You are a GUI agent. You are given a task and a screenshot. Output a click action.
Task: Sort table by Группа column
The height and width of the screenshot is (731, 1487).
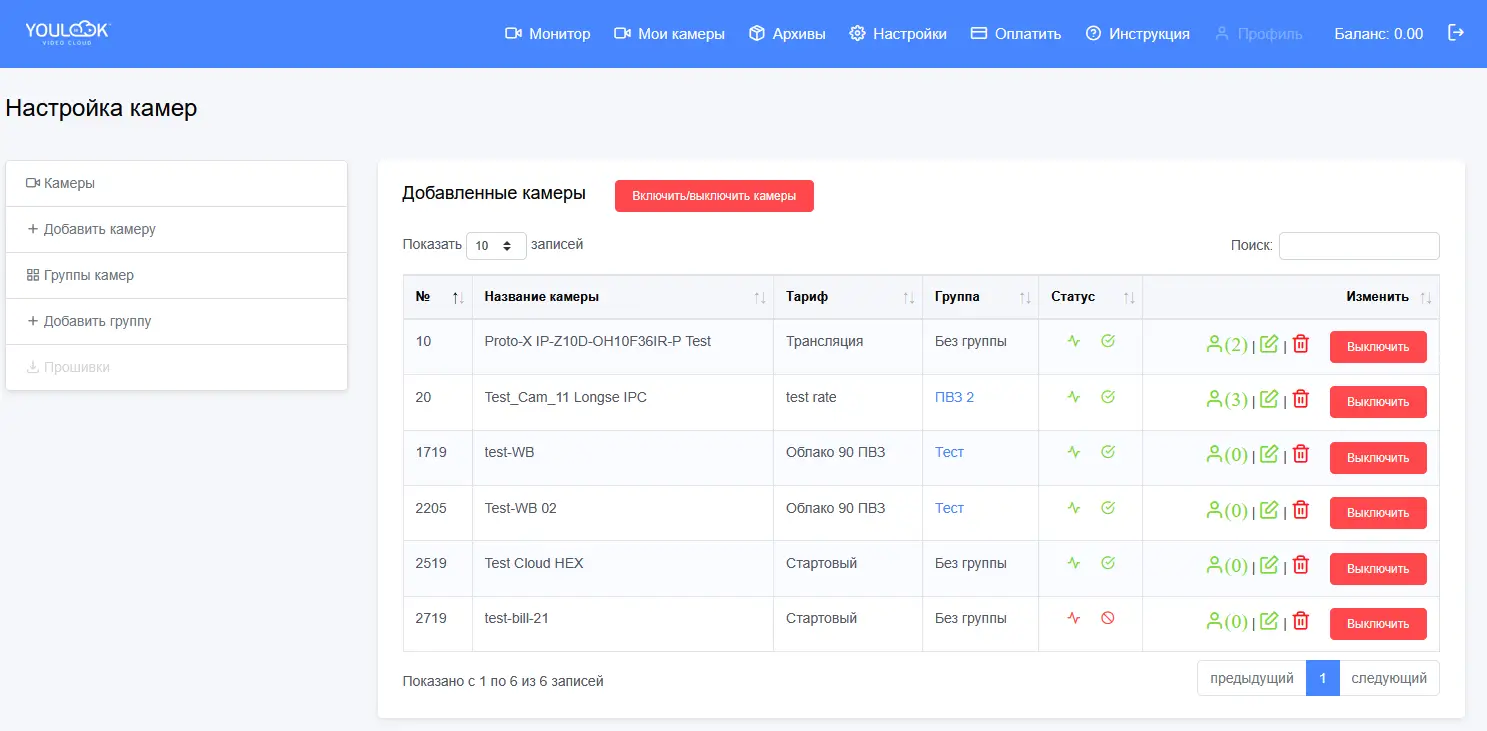981,297
